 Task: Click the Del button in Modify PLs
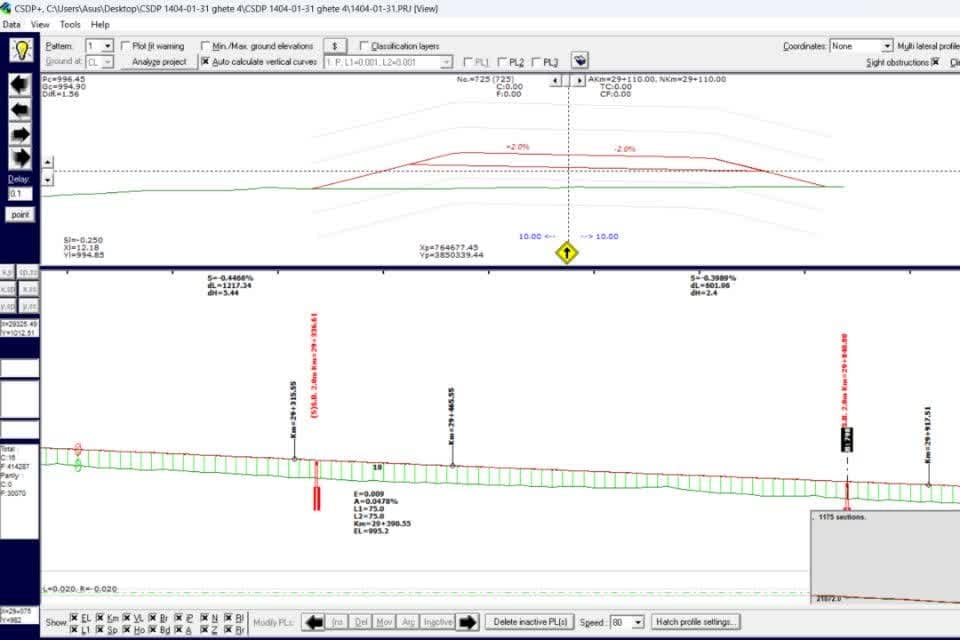click(x=361, y=622)
